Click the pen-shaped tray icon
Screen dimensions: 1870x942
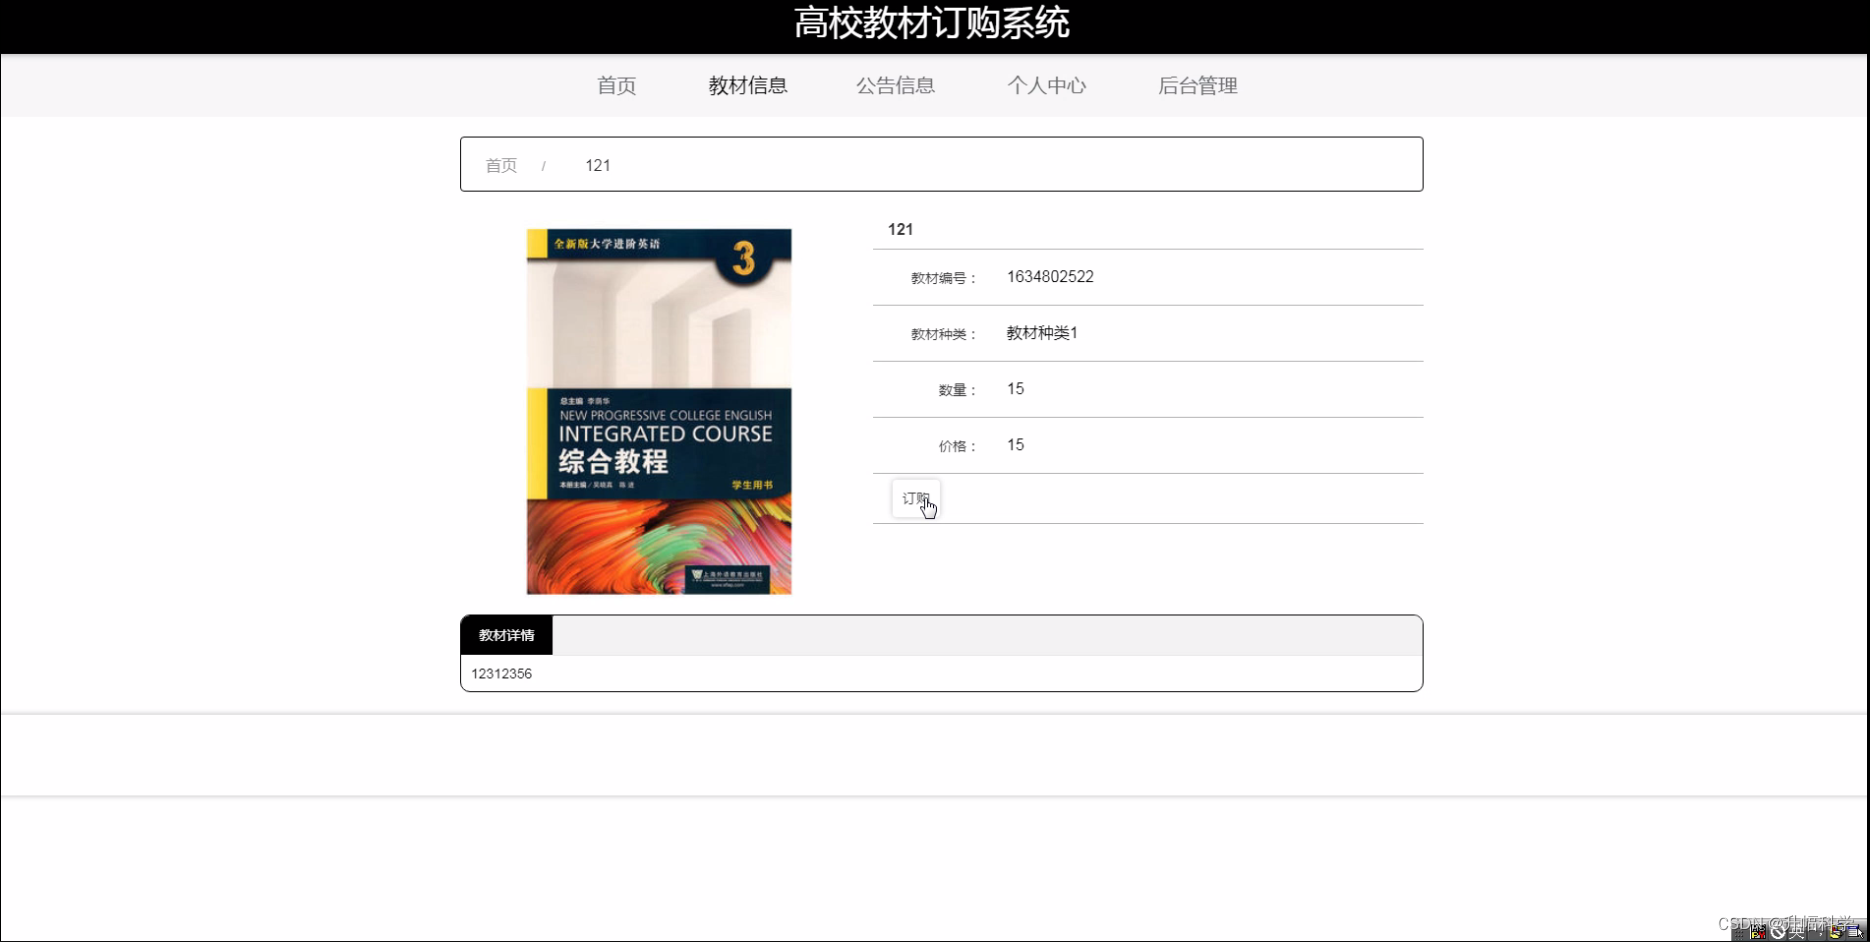1796,933
